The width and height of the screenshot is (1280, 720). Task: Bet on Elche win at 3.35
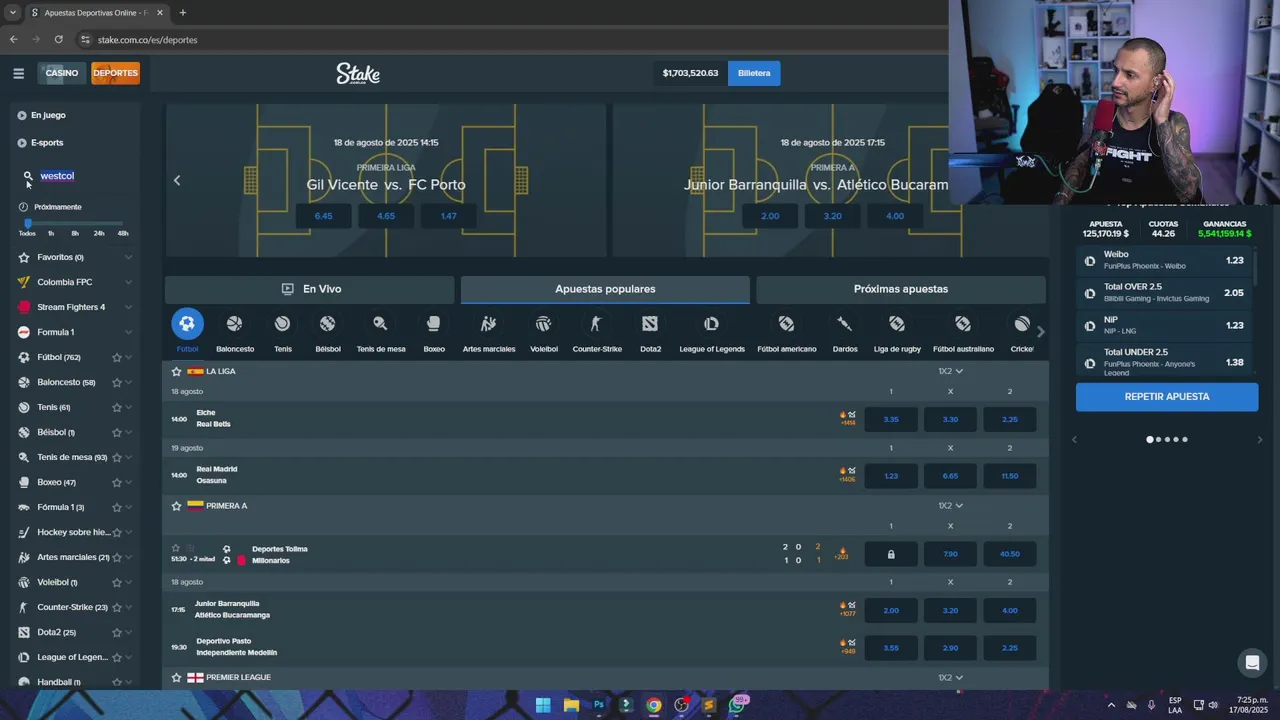[891, 419]
